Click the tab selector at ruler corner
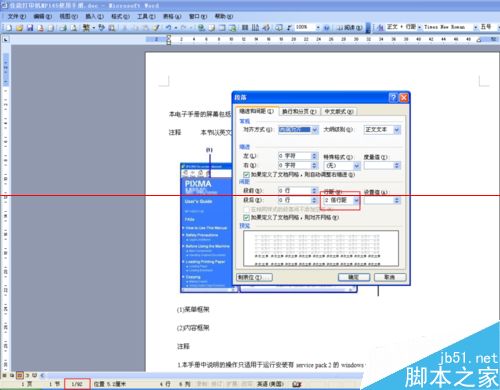This screenshot has width=500, height=390. (6, 40)
